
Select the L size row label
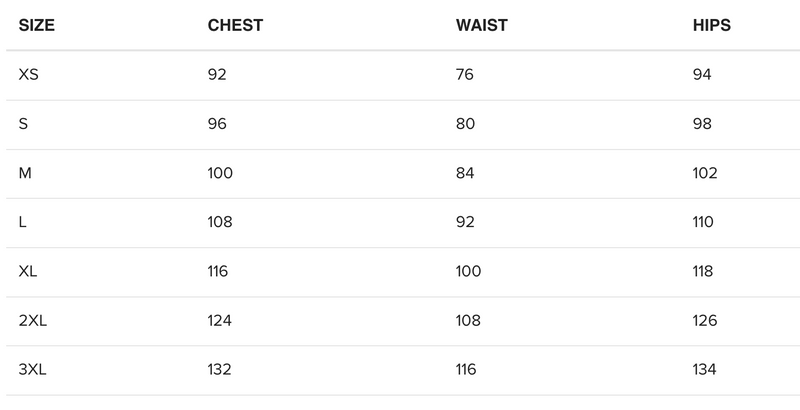pos(23,222)
